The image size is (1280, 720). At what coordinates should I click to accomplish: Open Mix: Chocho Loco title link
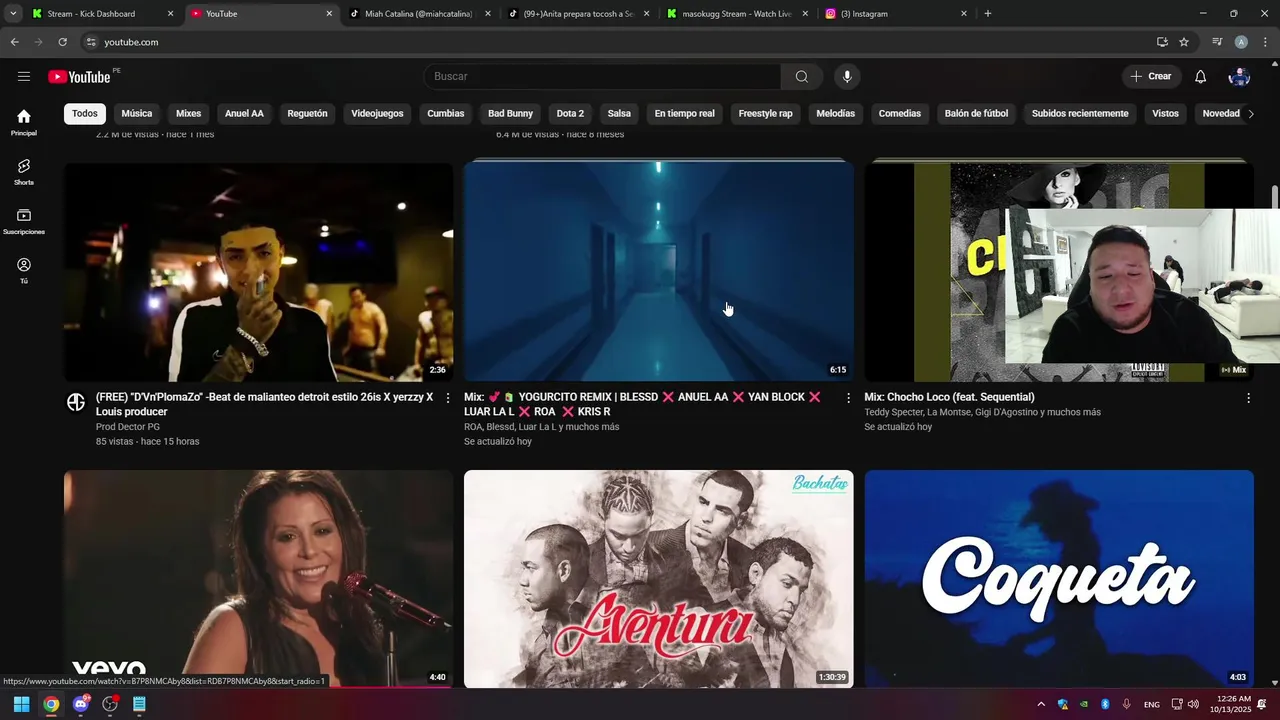tap(949, 397)
